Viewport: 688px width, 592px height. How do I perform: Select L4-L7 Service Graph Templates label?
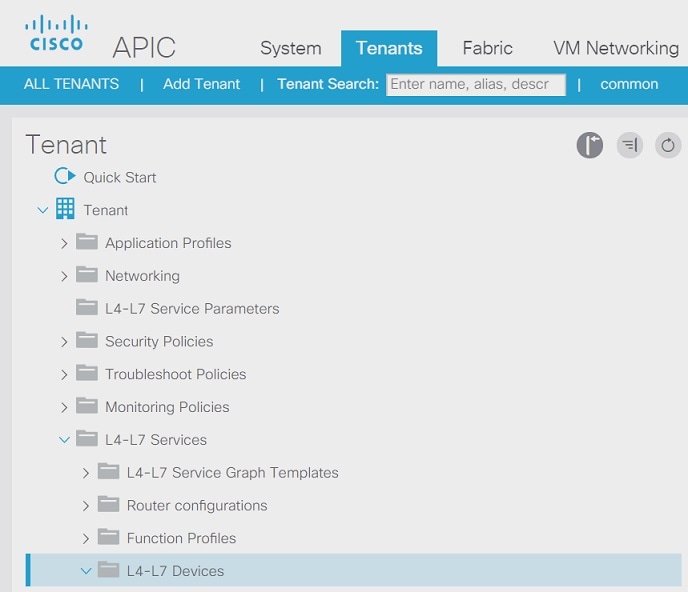tap(233, 473)
